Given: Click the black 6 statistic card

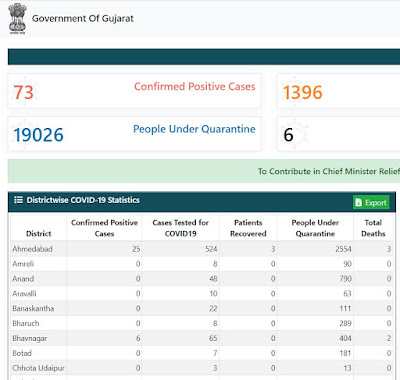Looking at the screenshot, I should (x=339, y=134).
